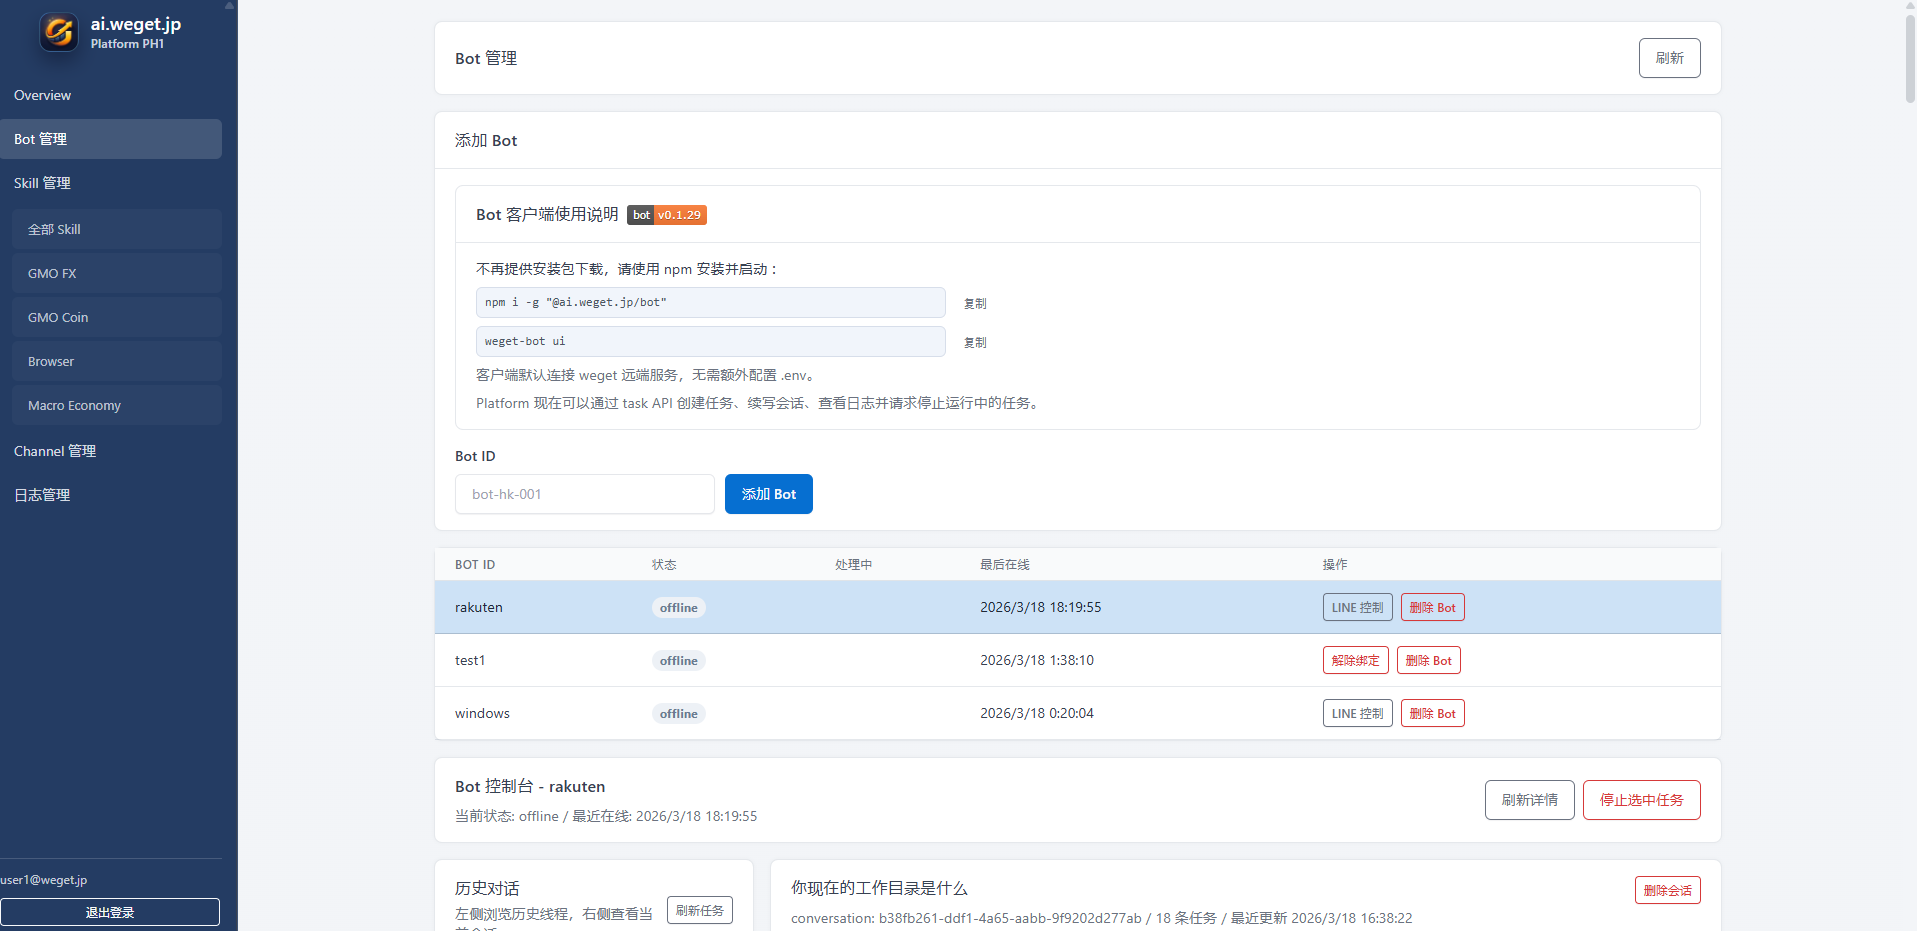This screenshot has height=931, width=1917.
Task: Click 解除绑定 for test1
Action: click(x=1355, y=660)
